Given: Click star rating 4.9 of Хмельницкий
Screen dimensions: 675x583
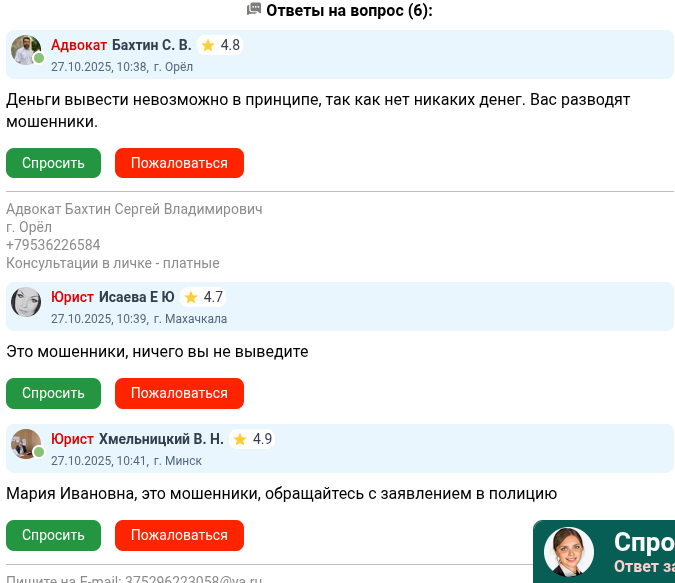Looking at the screenshot, I should pos(252,439).
